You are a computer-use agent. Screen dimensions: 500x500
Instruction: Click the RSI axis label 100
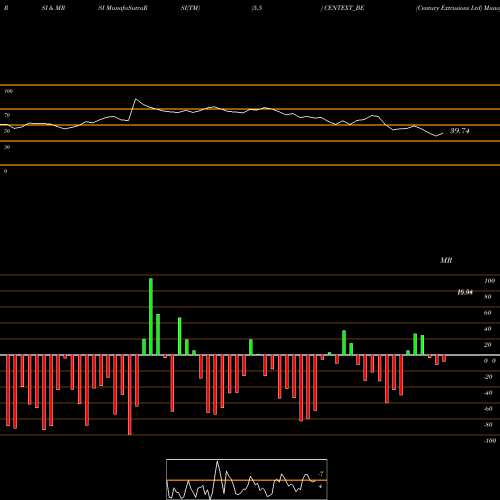coord(8,91)
